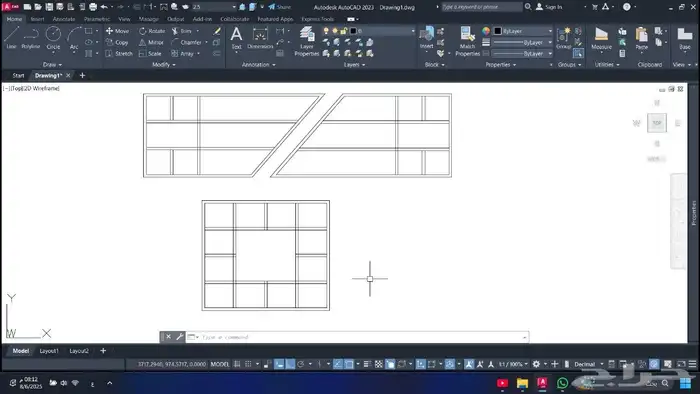Image resolution: width=700 pixels, height=394 pixels.
Task: Select the Chamfer command
Action: (x=187, y=42)
